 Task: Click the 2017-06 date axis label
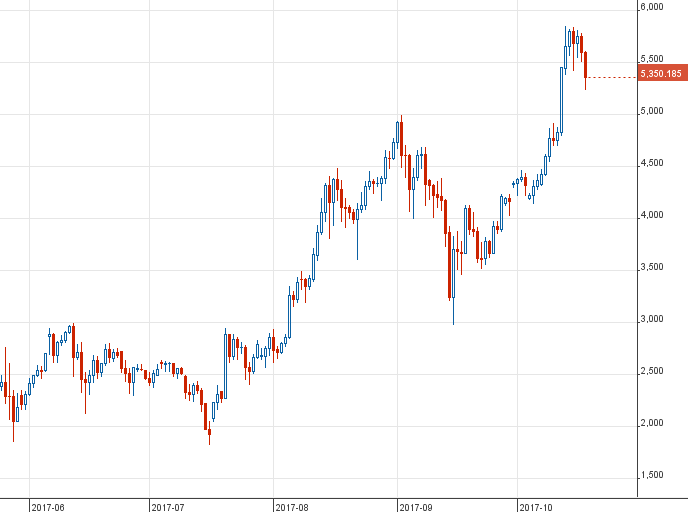click(x=48, y=507)
